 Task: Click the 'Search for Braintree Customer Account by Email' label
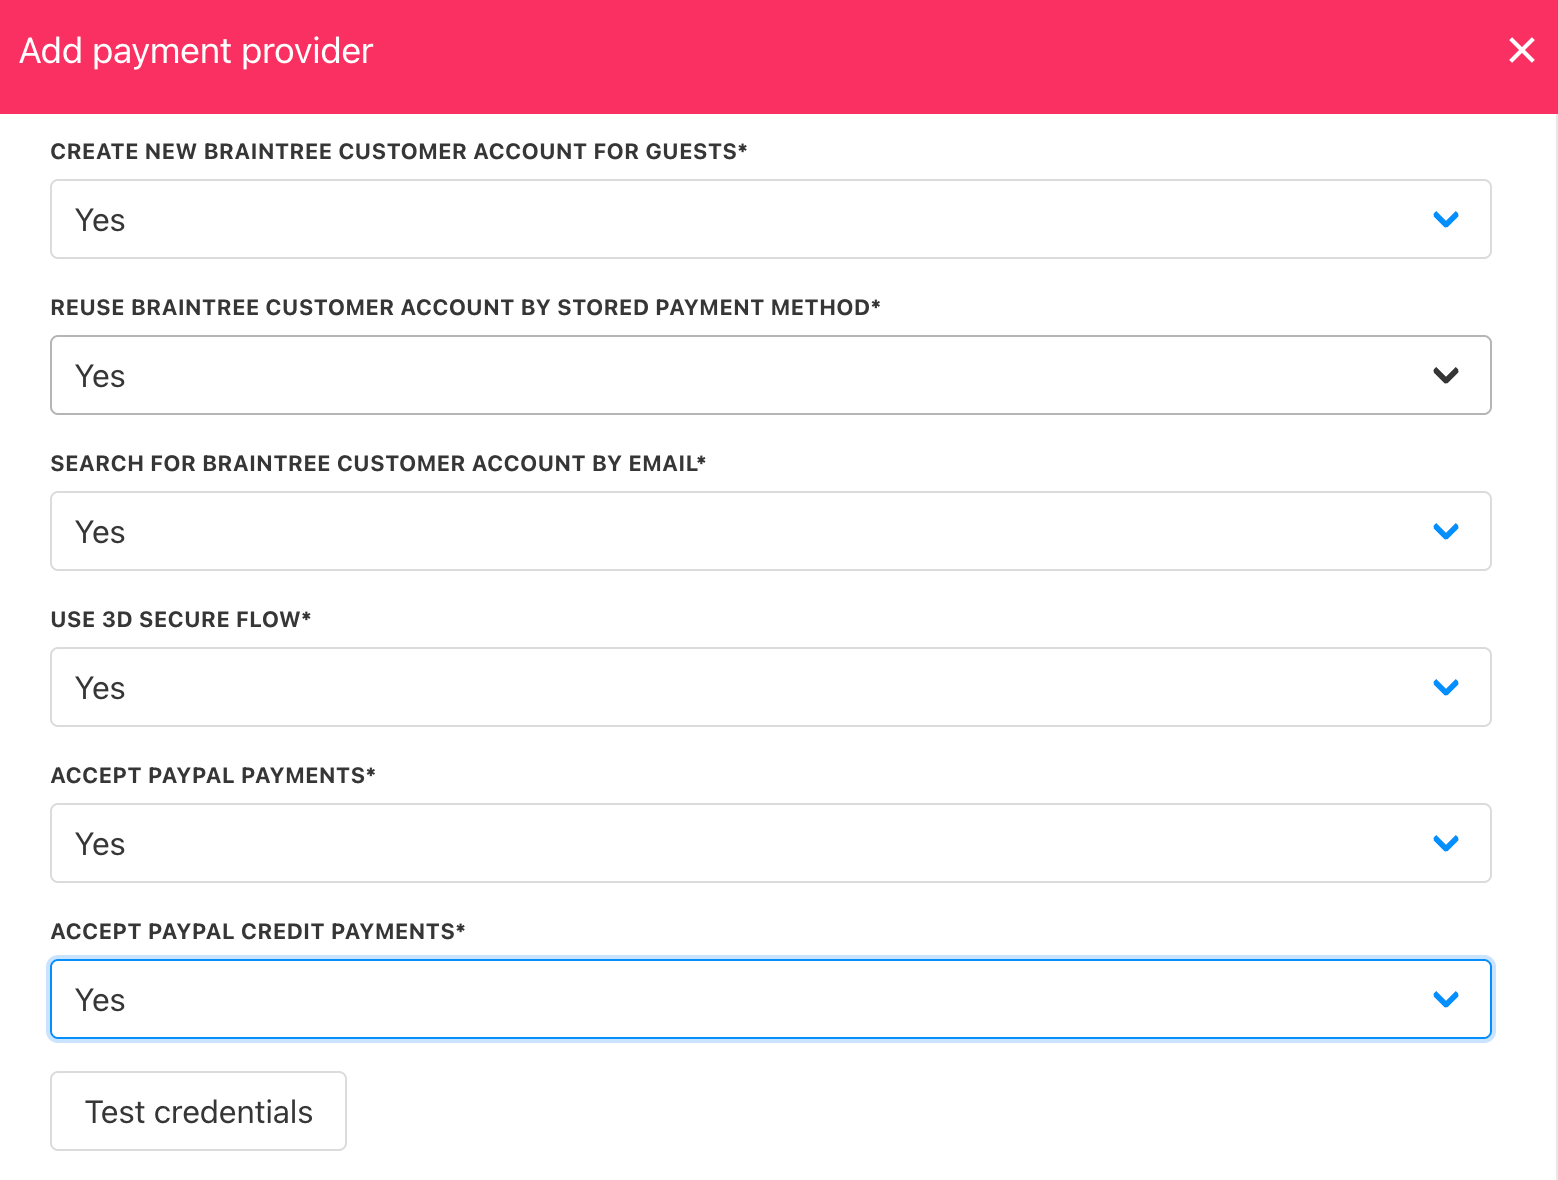378,463
